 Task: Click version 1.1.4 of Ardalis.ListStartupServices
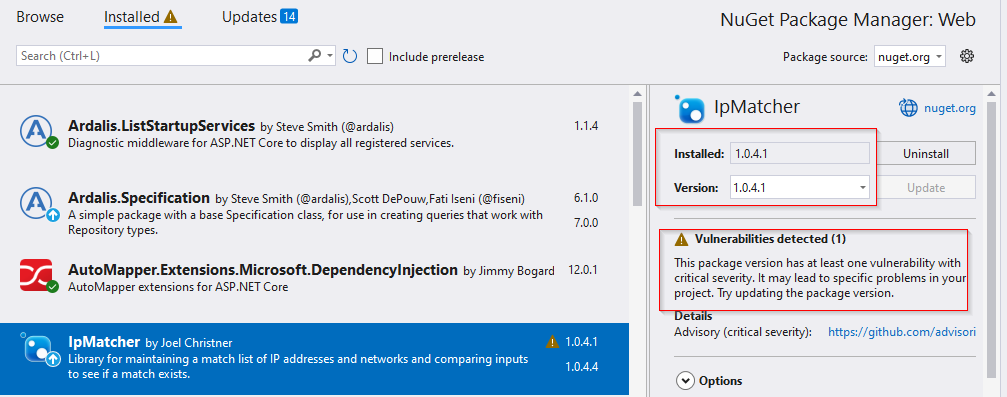(x=586, y=126)
